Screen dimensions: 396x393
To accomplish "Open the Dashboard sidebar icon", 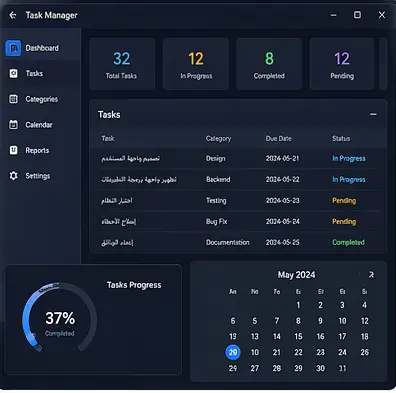I will (13, 48).
